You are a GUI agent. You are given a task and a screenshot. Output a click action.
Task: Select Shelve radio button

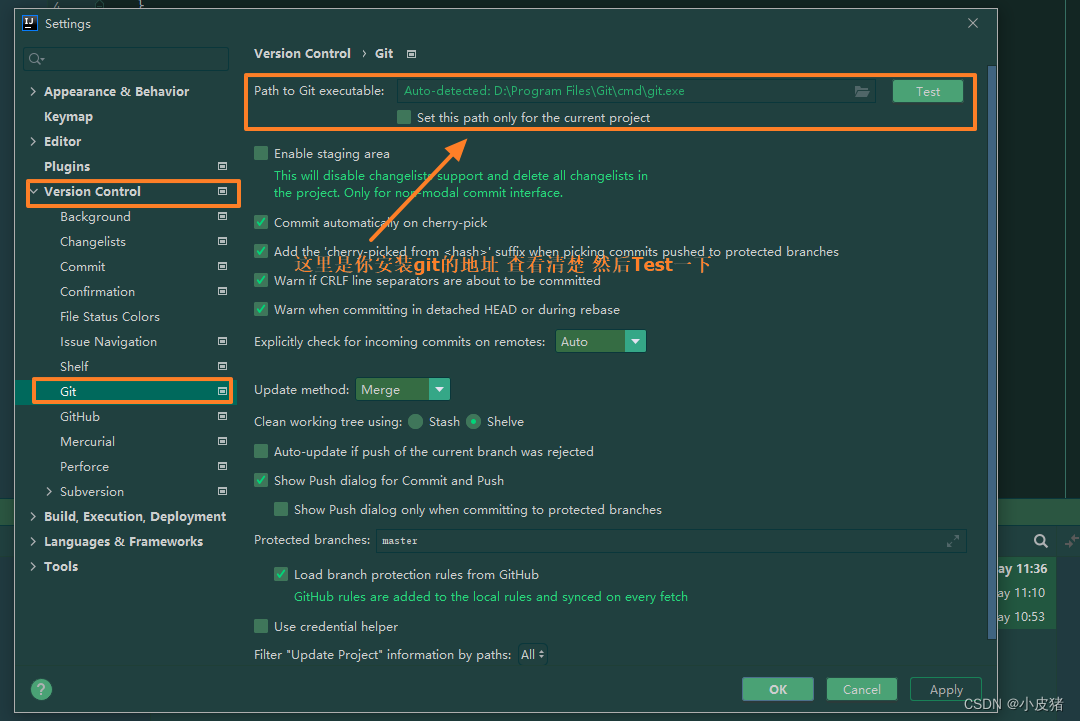click(x=473, y=421)
